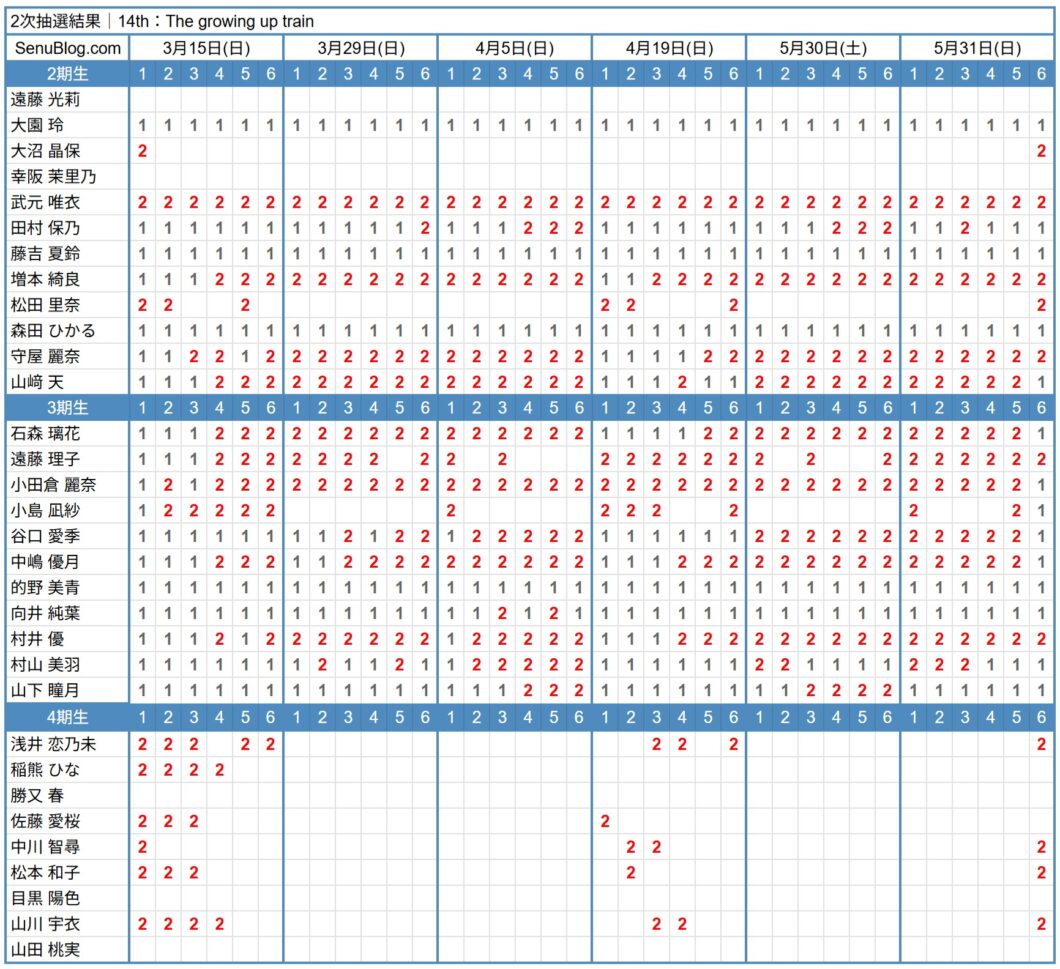Screen dimensions: 1060x969
Task: Click the red 2 in 佐藤 愛桜's 4月19日 column
Action: [x=605, y=821]
